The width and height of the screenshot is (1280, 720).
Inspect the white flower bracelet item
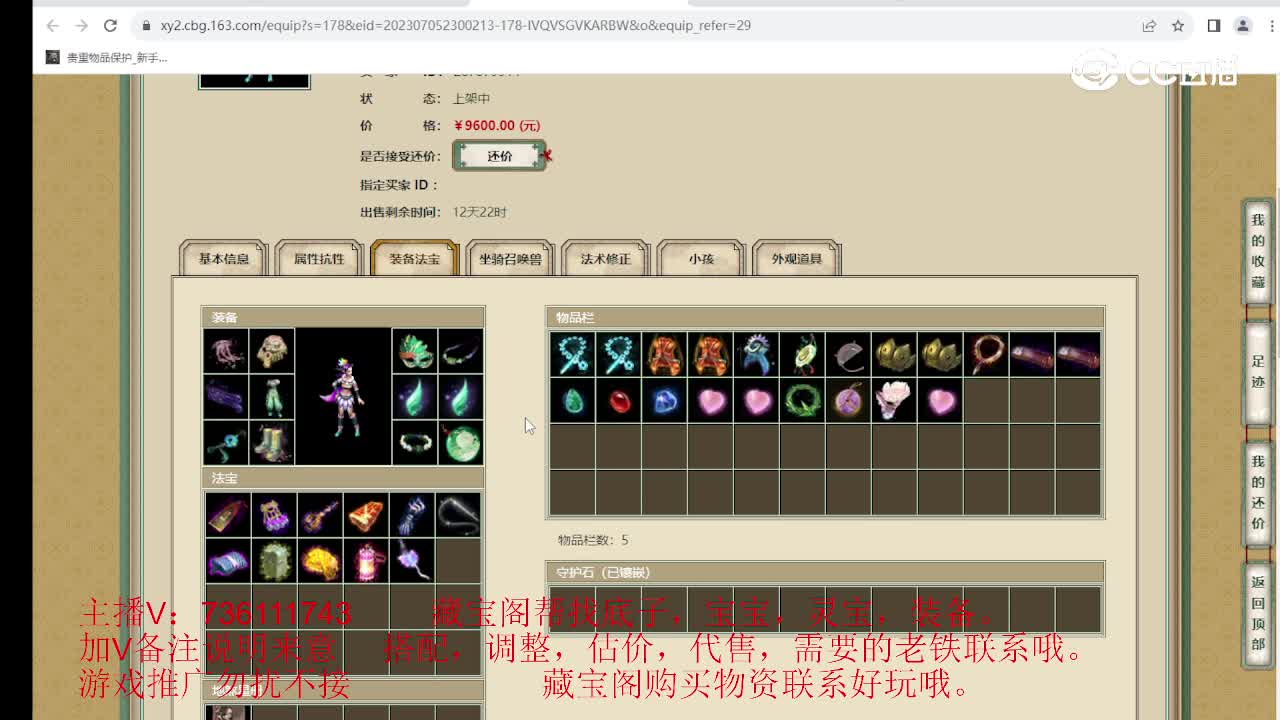coord(414,443)
